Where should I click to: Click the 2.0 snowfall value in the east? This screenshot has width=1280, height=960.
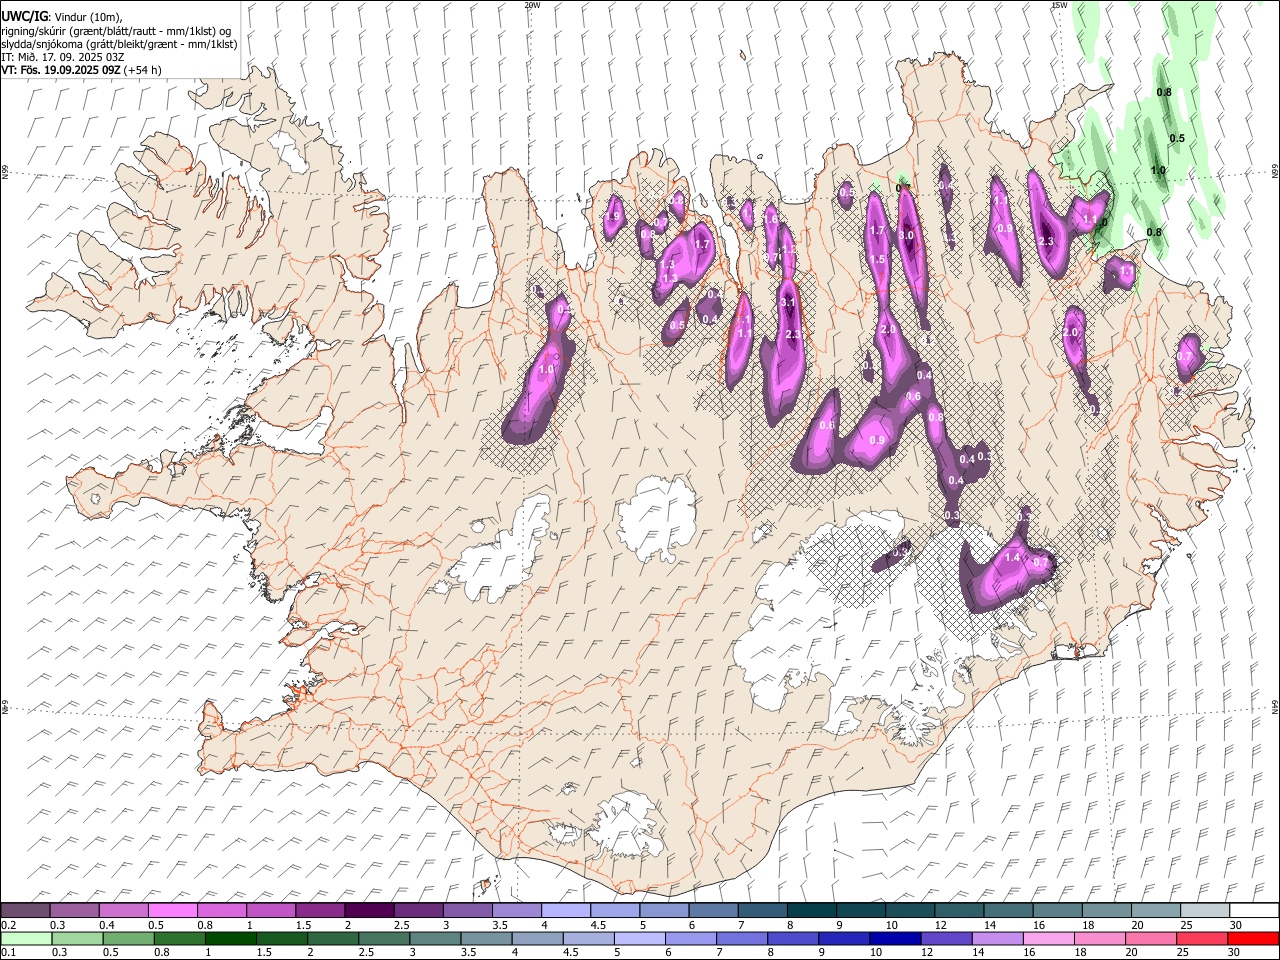1071,332
